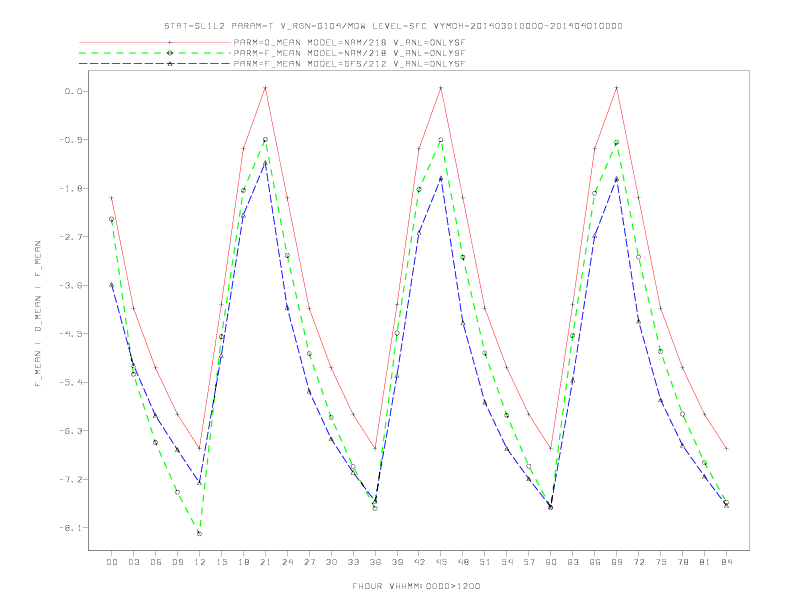Click the x-axis tick label 72
The image size is (792, 612).
638,562
